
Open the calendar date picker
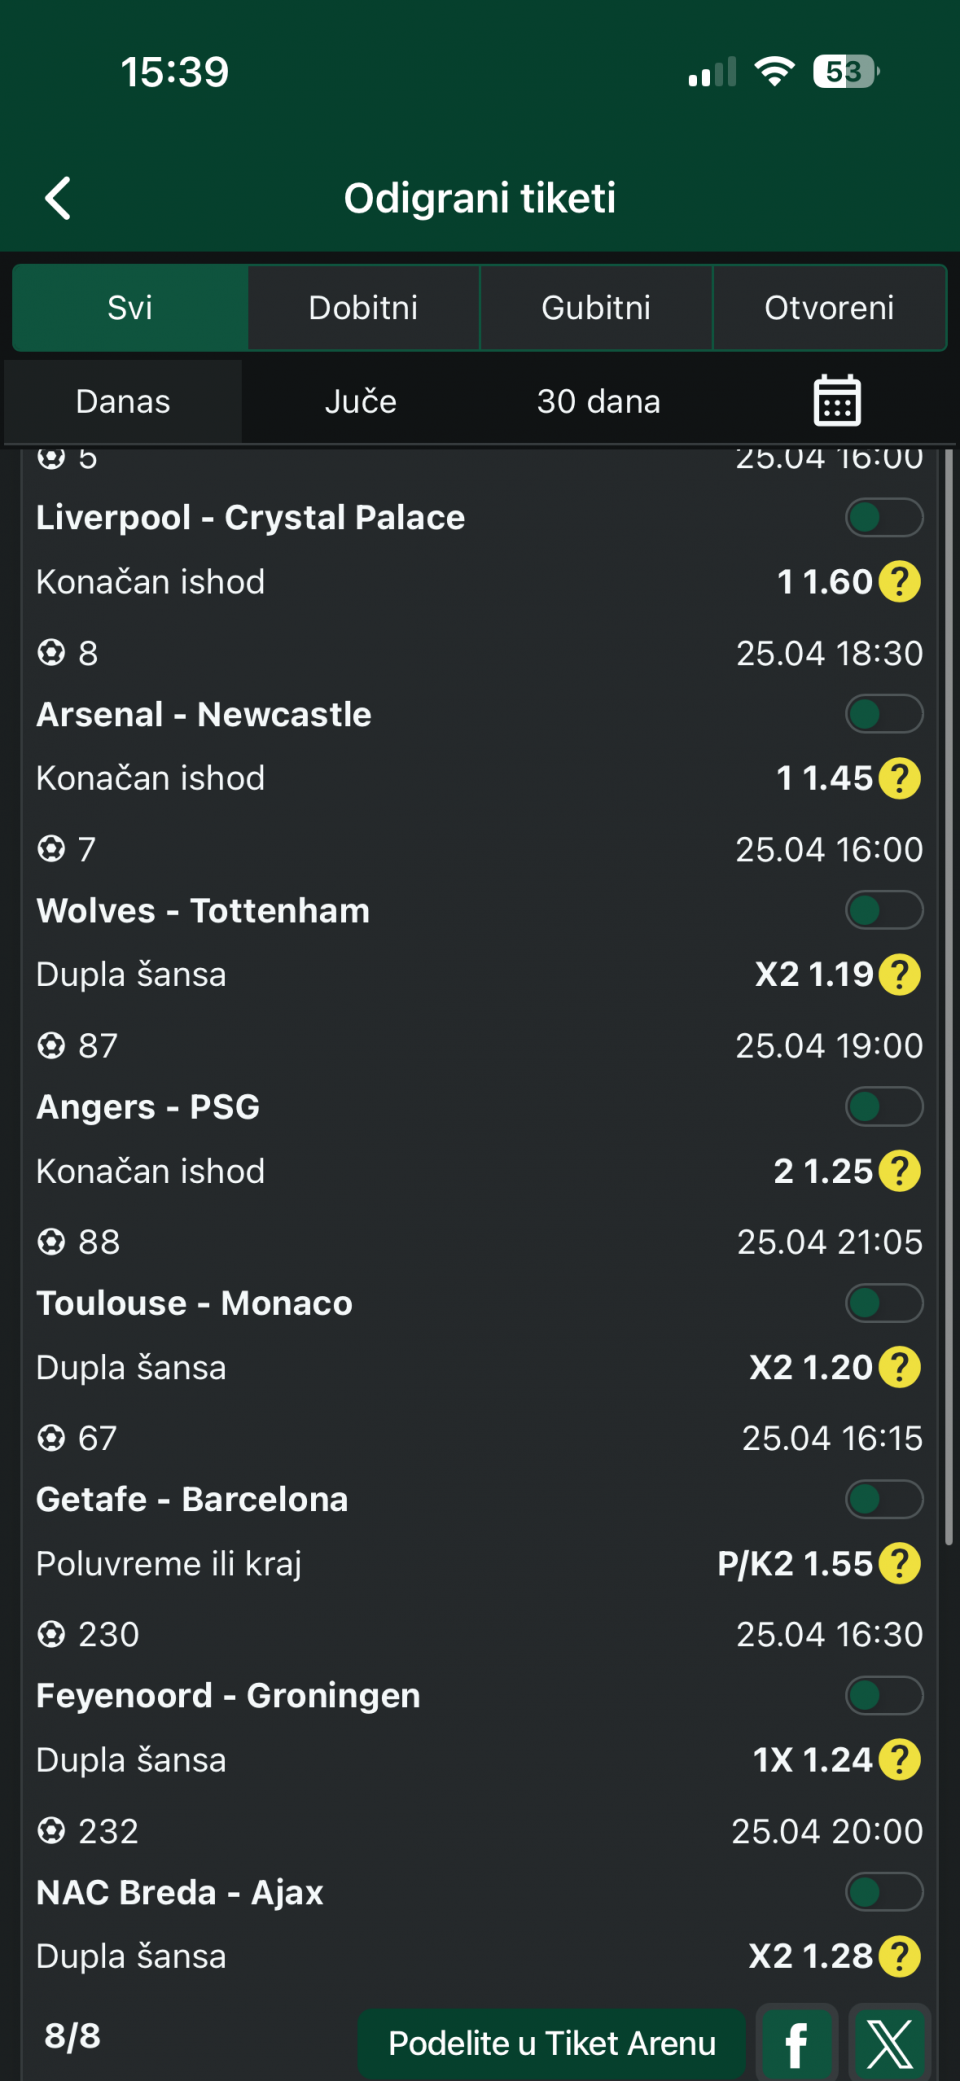coord(837,401)
